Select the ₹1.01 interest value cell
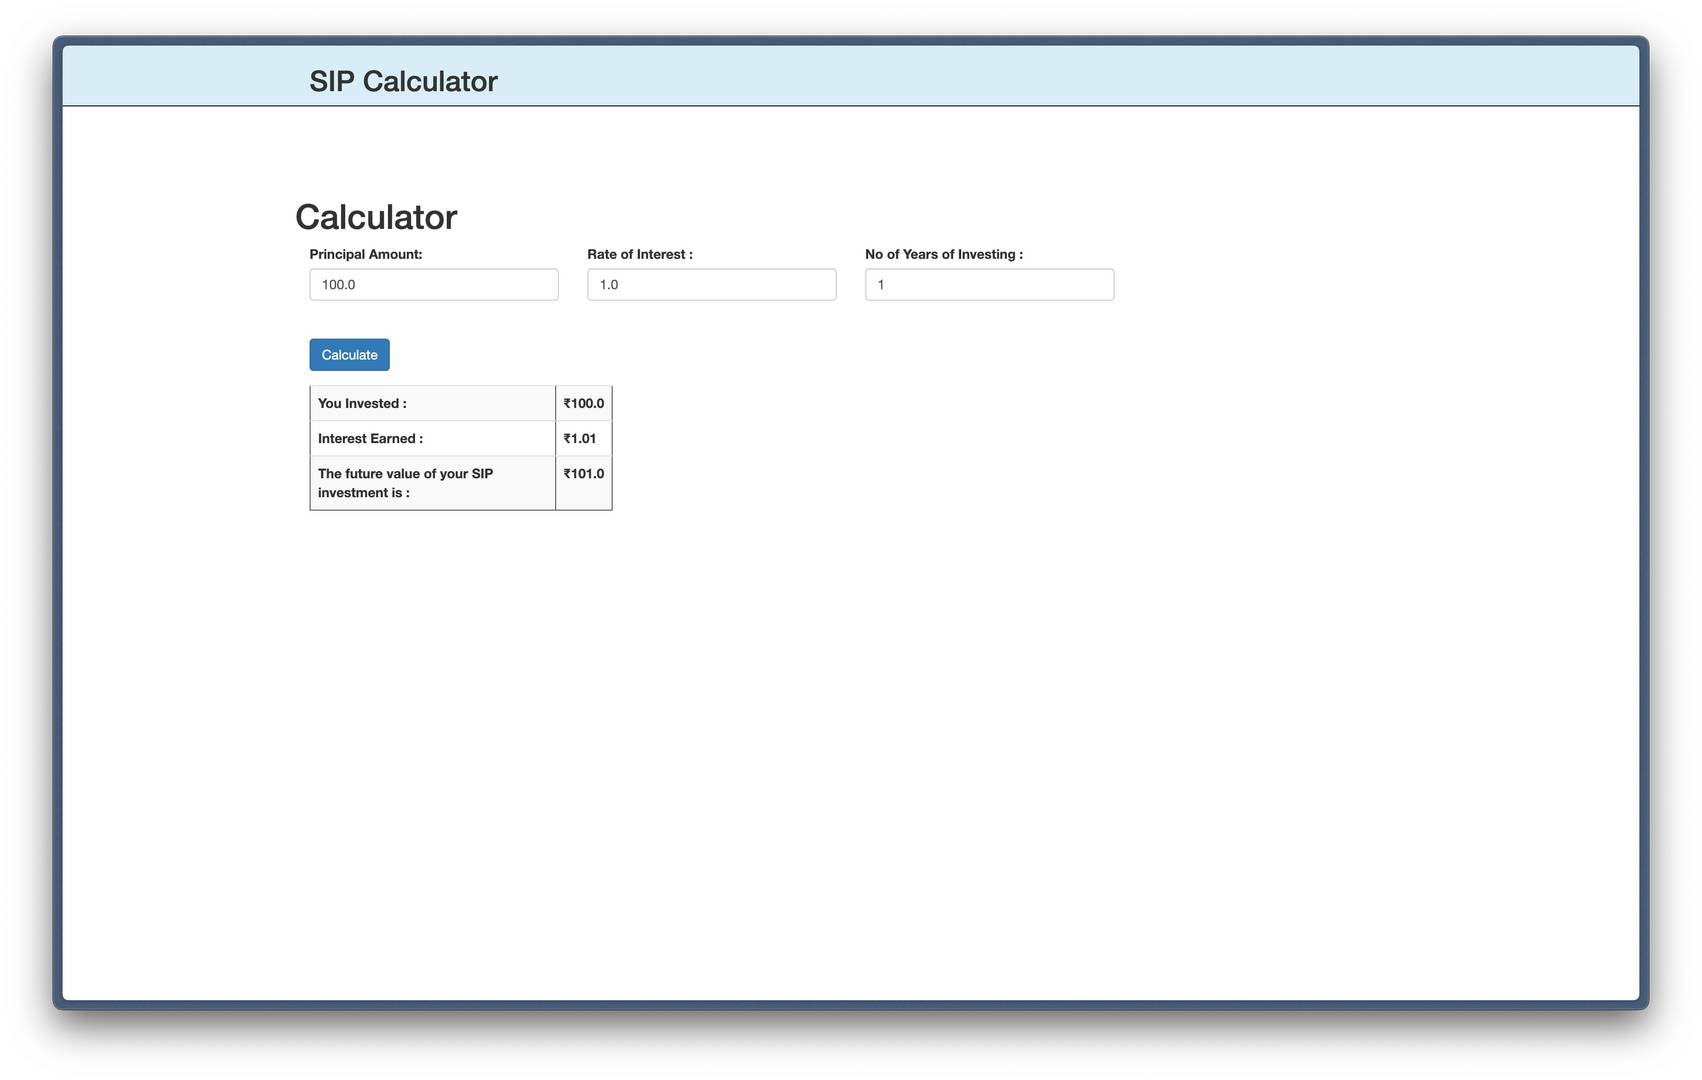 (x=584, y=438)
